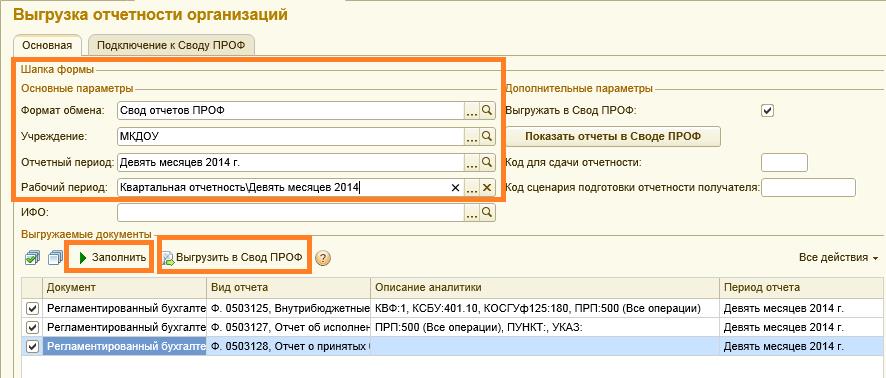Select Документ cell in Ф. 0503127 row

click(125, 327)
